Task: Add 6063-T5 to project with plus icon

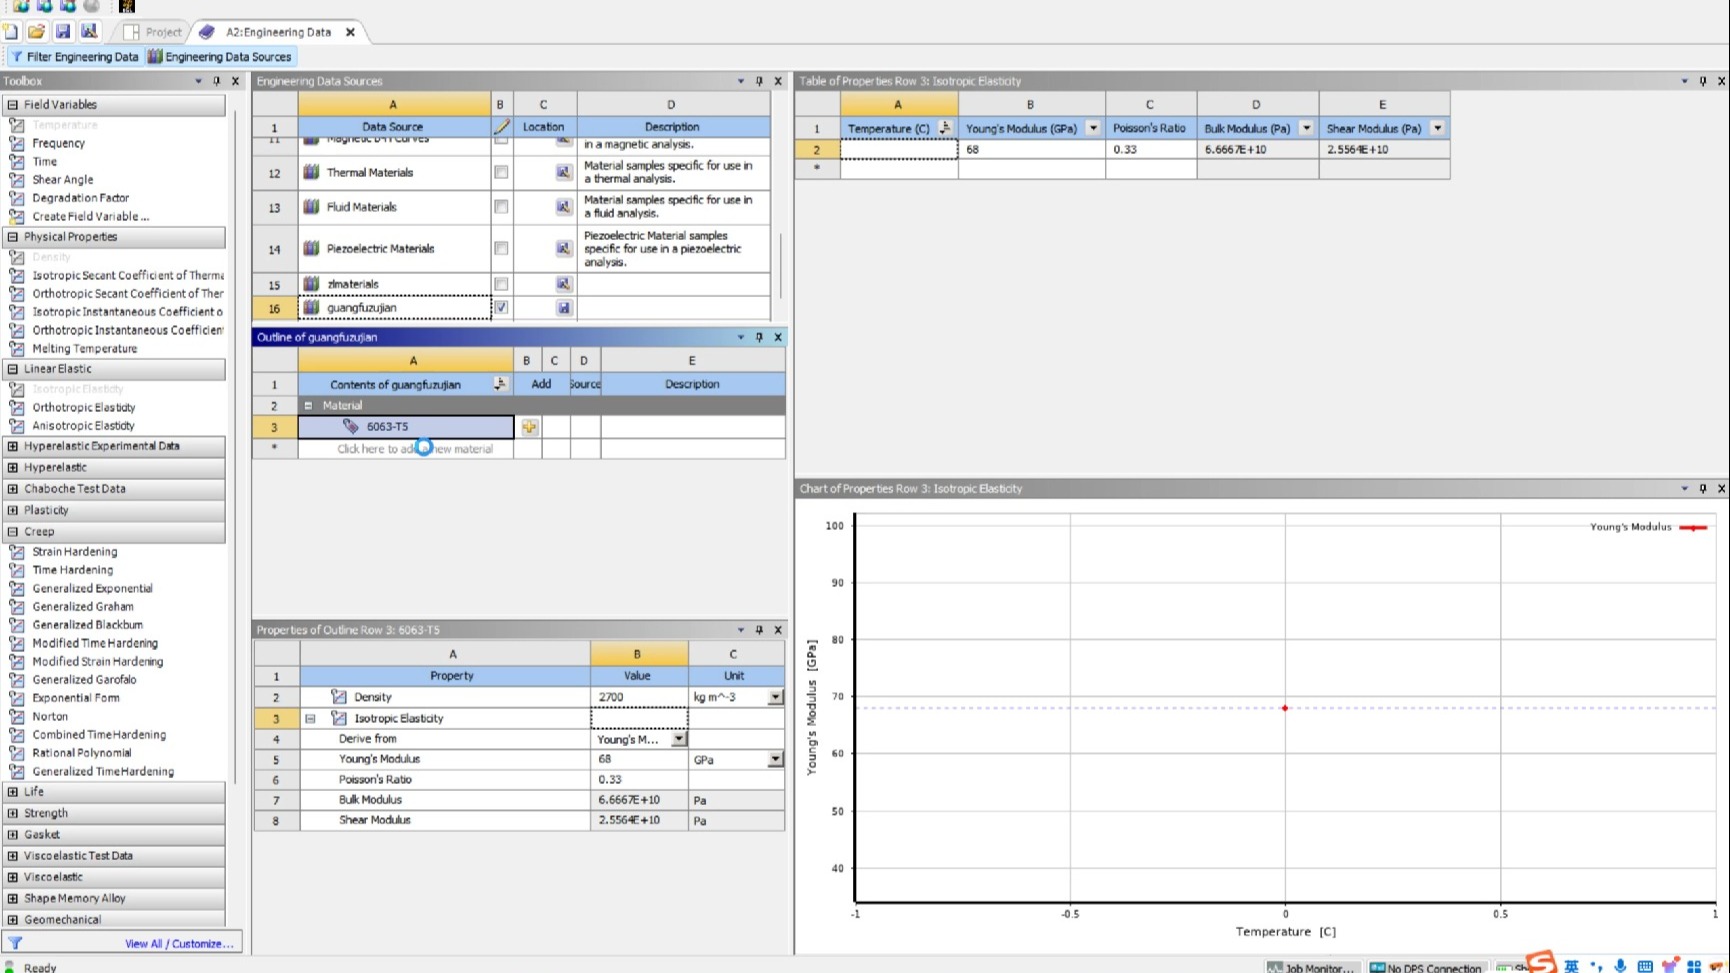Action: point(529,427)
